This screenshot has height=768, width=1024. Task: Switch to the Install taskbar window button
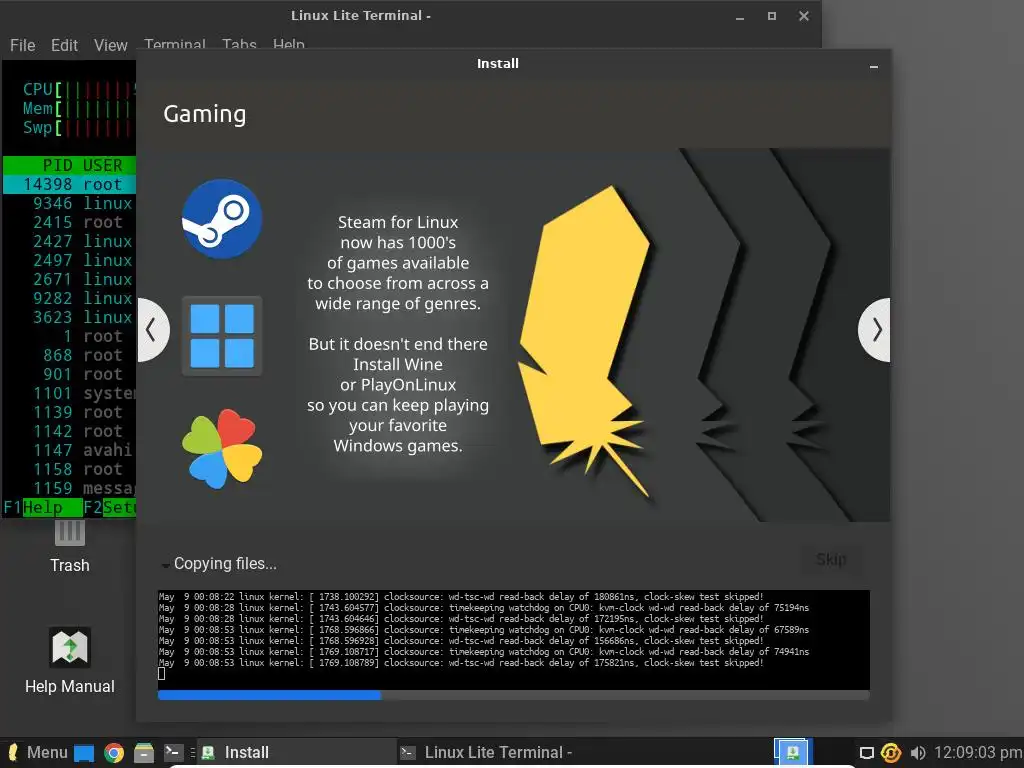[x=296, y=752]
